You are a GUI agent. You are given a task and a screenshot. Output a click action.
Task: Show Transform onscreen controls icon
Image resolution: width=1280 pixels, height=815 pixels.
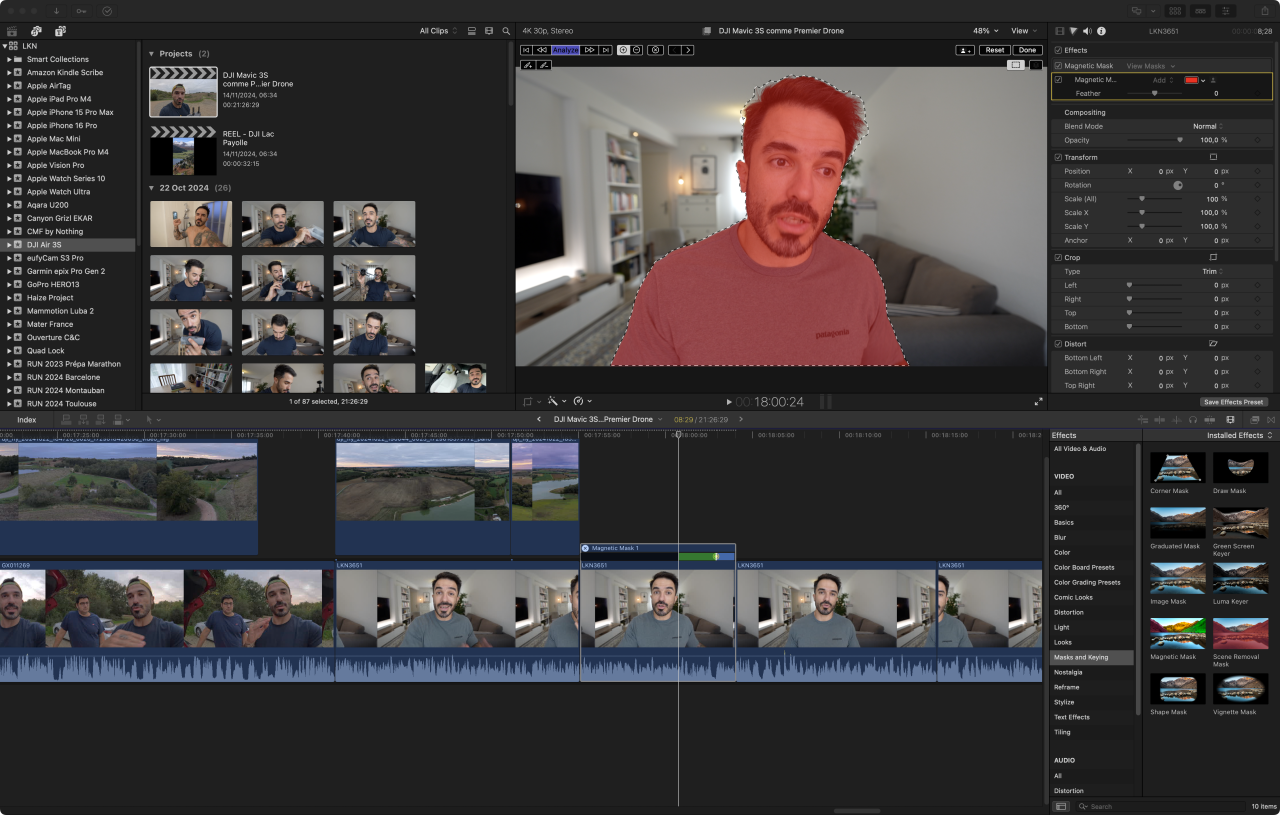(x=1214, y=157)
